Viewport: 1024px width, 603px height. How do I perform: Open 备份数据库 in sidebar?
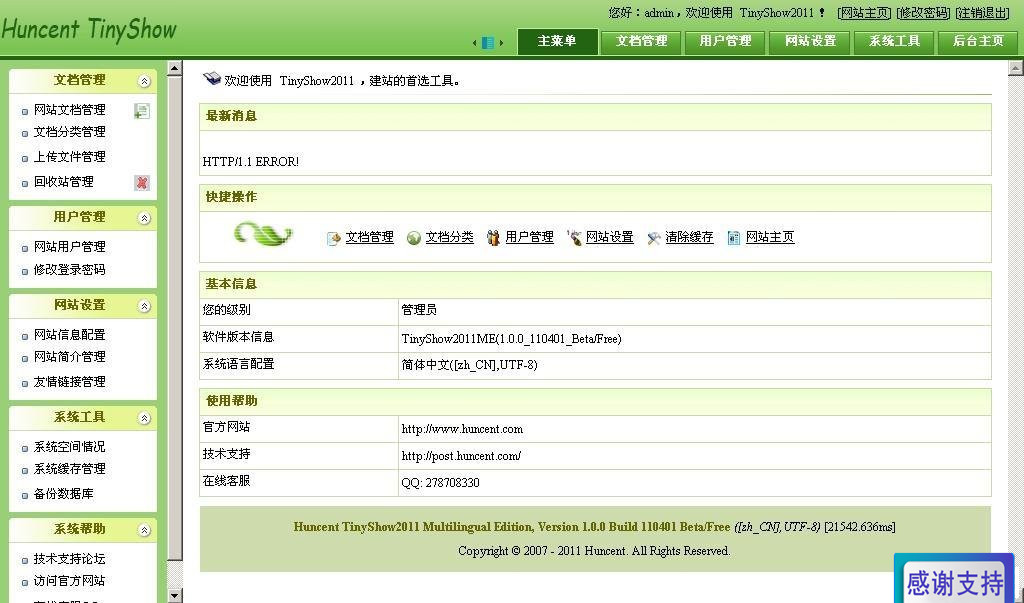click(63, 494)
